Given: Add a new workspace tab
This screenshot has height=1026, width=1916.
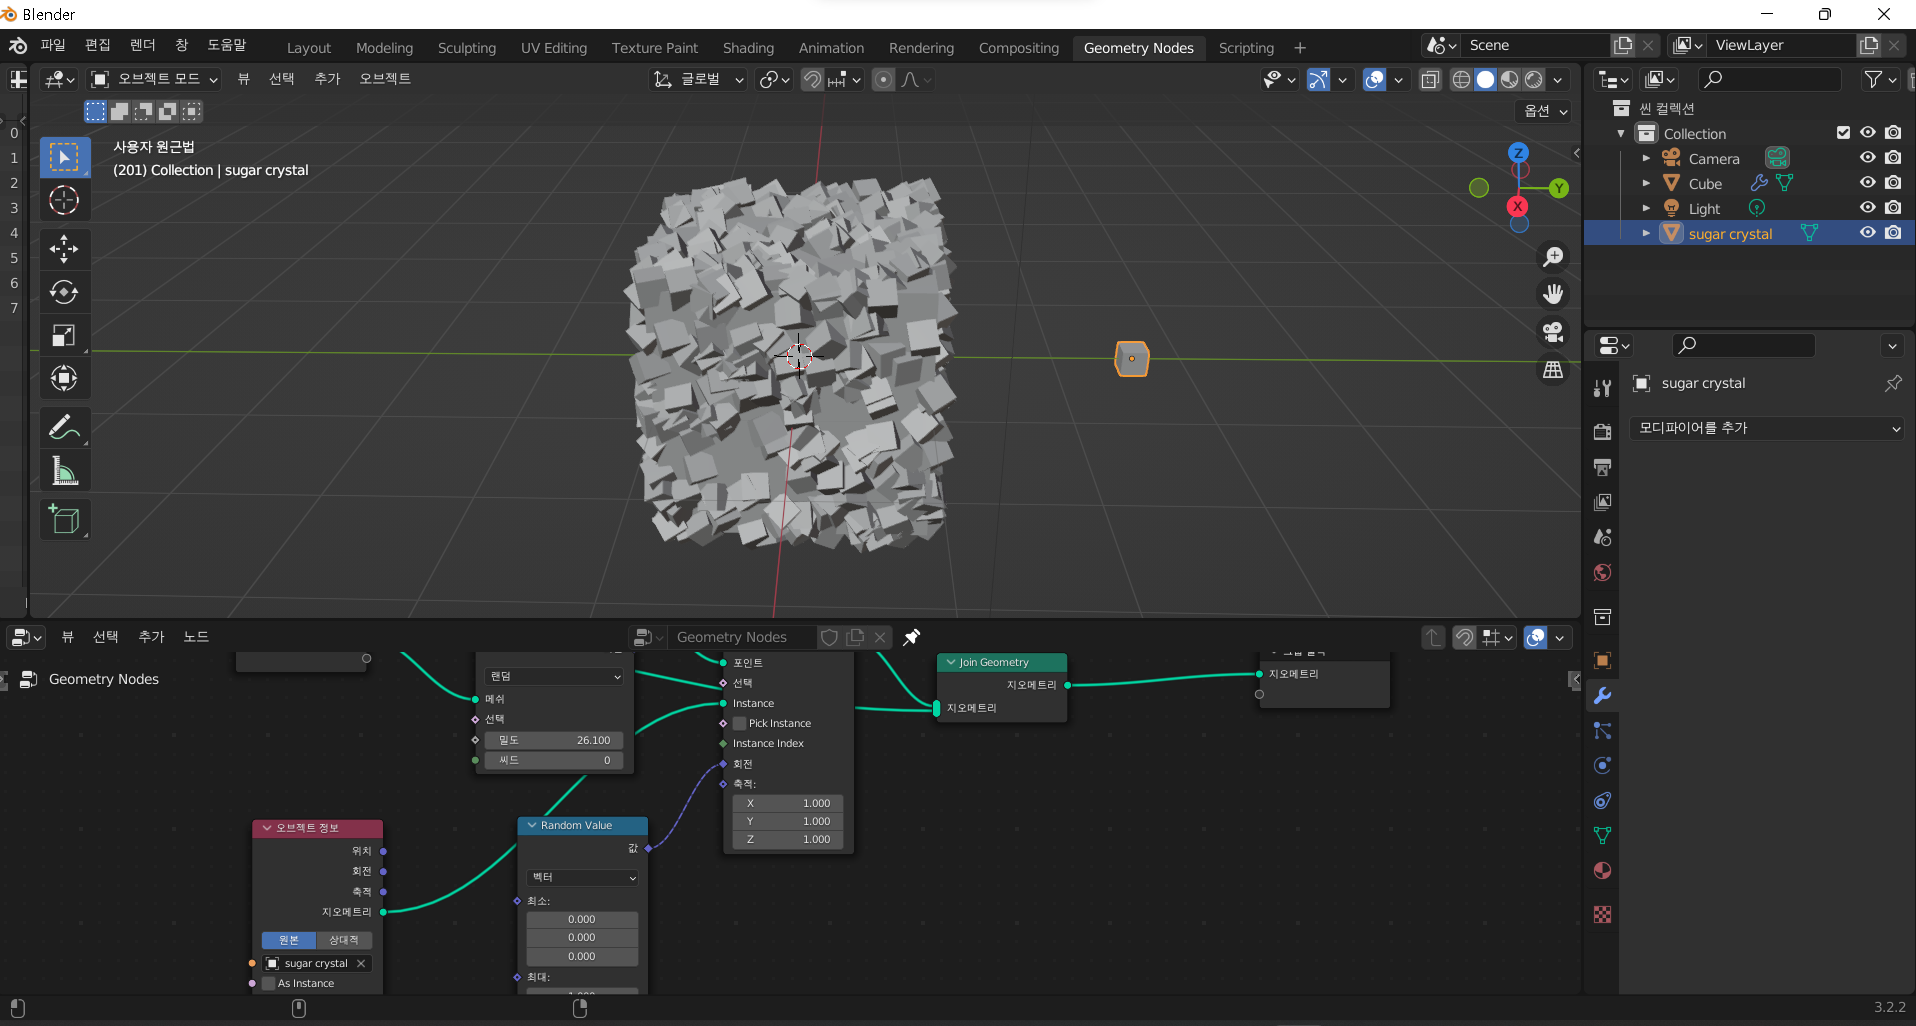Looking at the screenshot, I should (1300, 48).
